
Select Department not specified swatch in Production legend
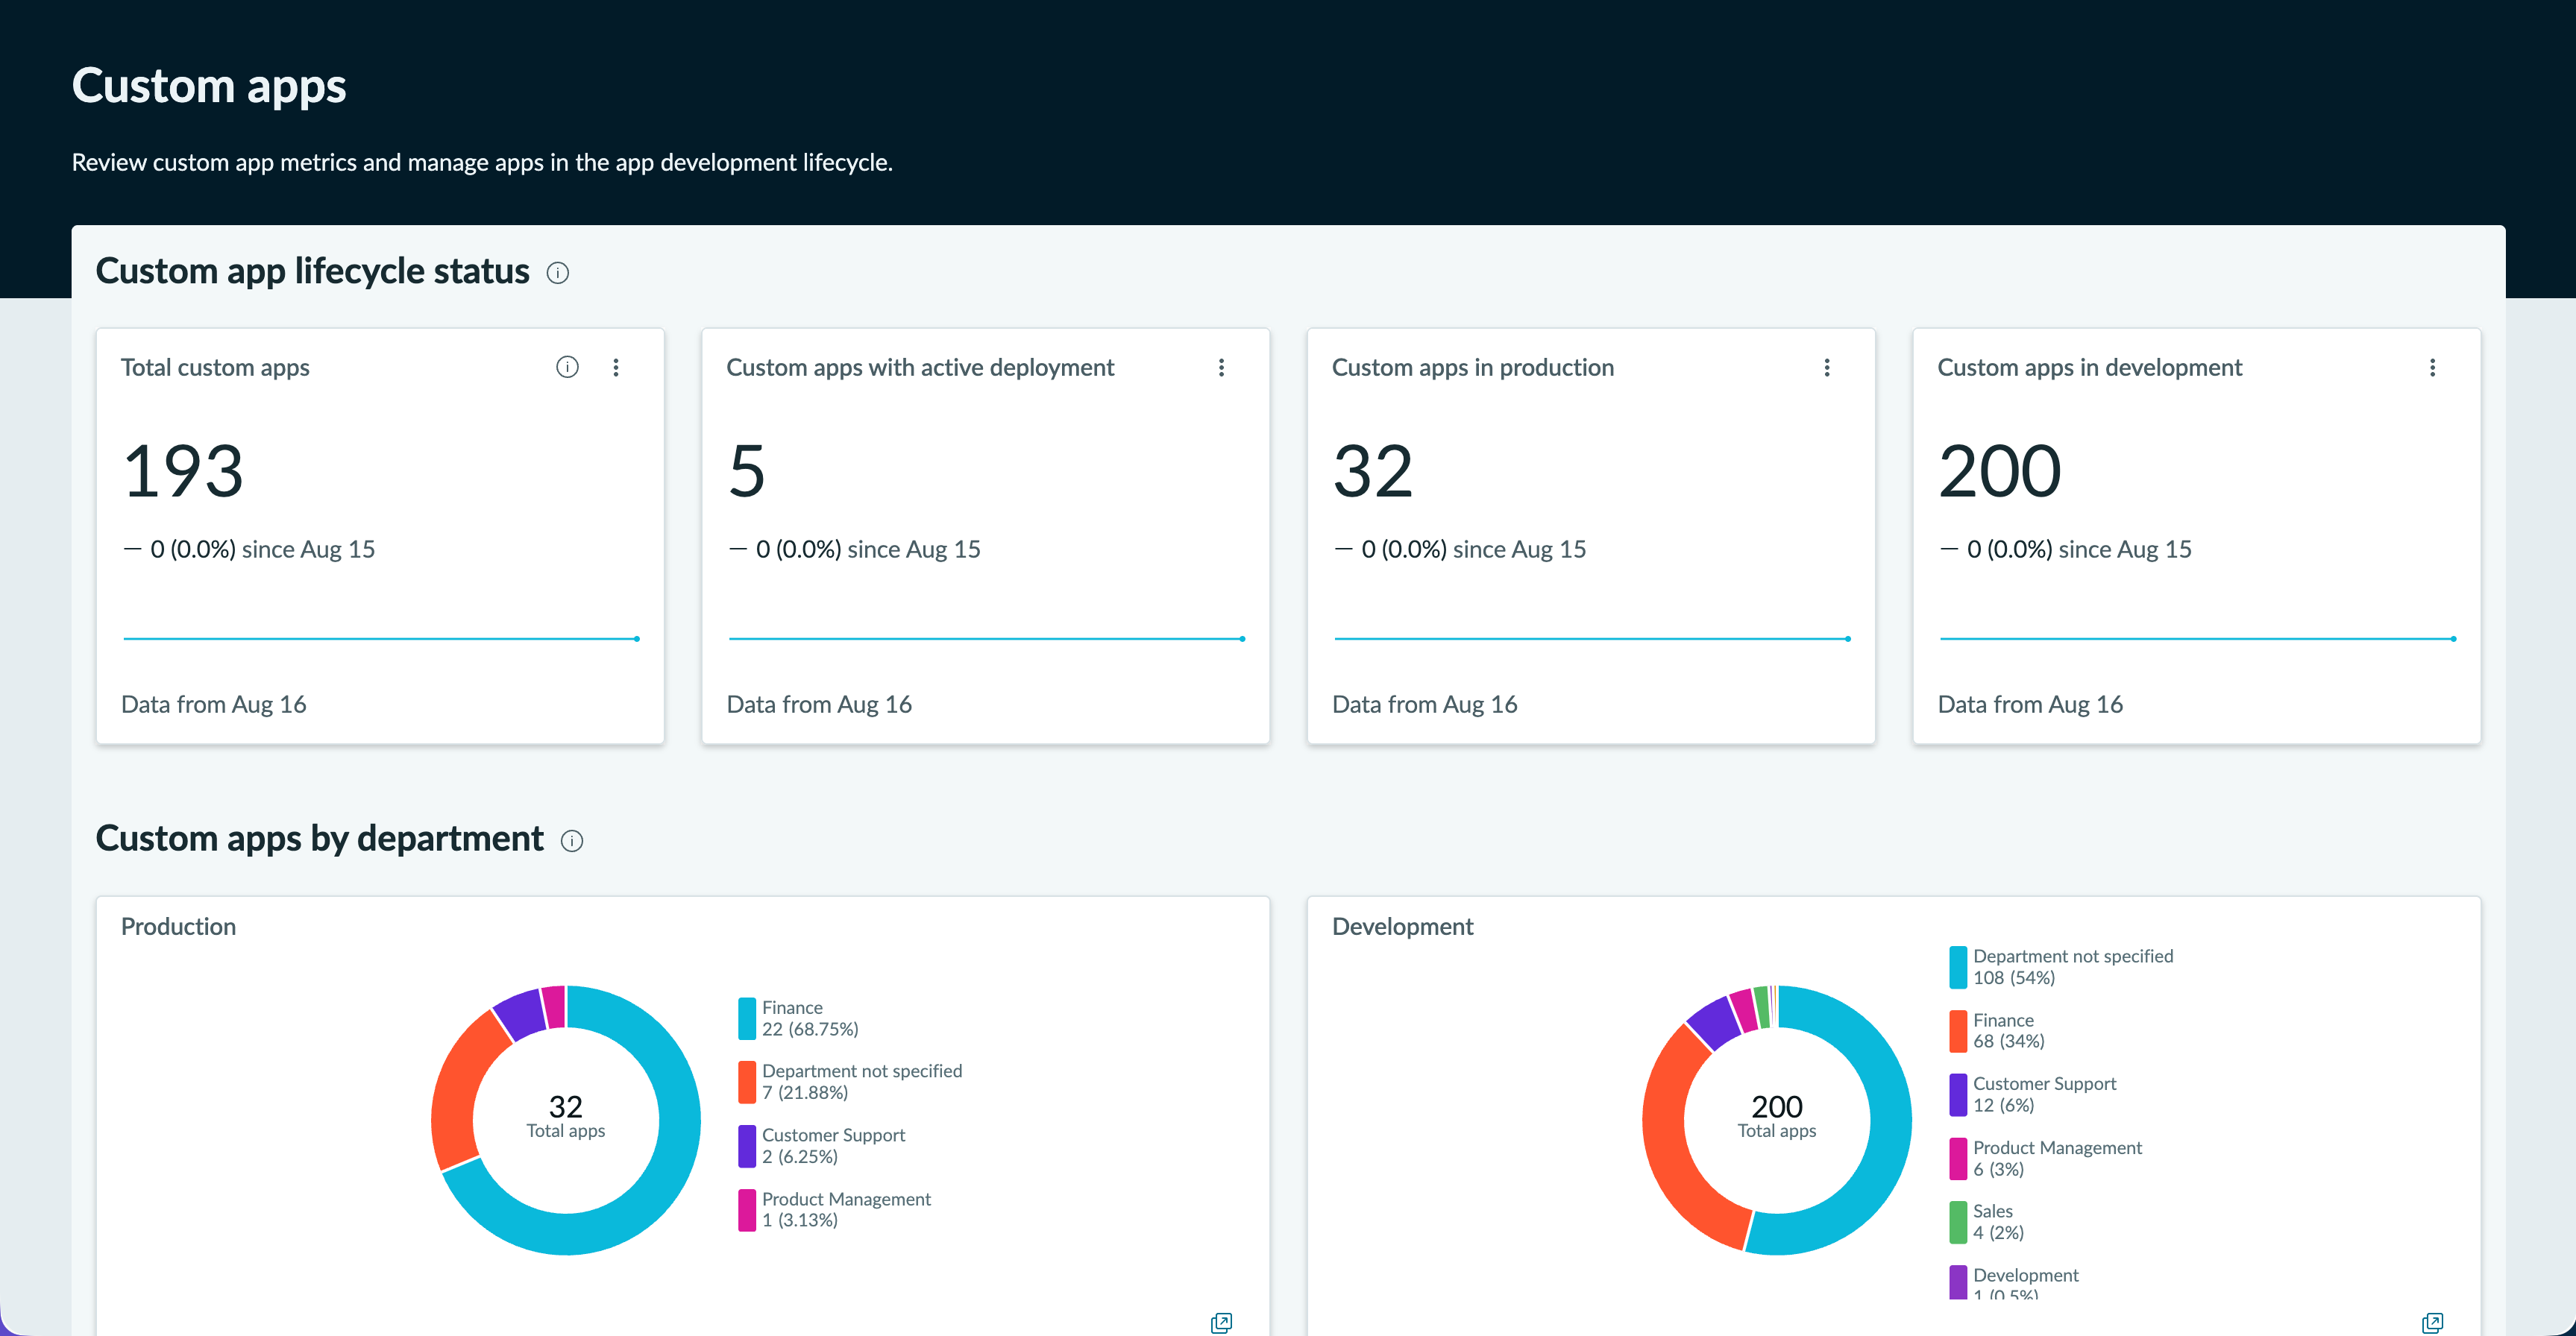747,1082
